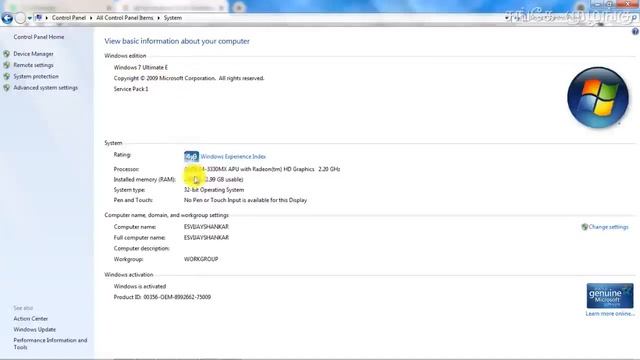Click the genuine Microsoft software badge
Viewport: 640px width, 360px height.
pos(610,296)
